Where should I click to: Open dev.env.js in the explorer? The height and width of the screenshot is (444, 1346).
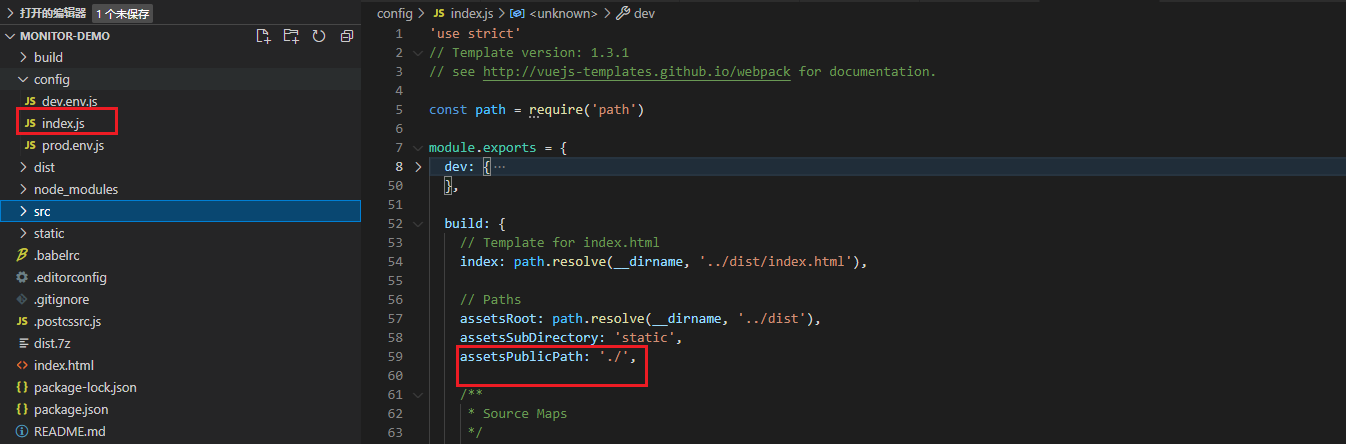pos(69,102)
